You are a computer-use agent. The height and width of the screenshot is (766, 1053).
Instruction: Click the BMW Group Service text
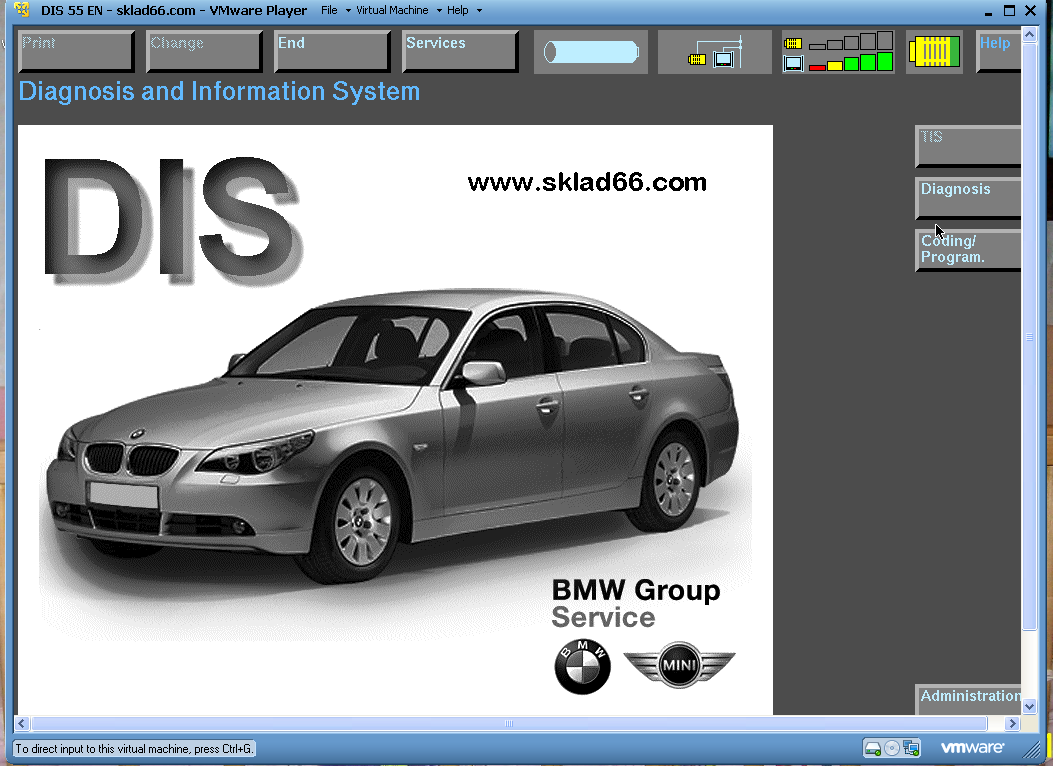click(x=636, y=604)
